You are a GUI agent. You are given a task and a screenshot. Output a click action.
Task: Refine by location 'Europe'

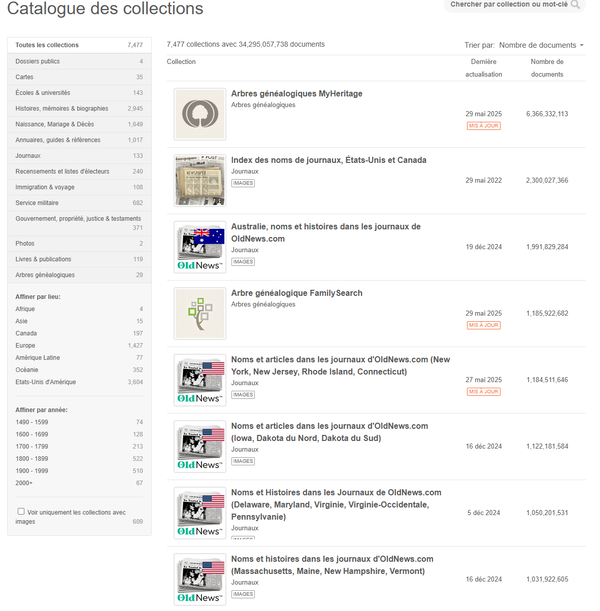point(26,345)
